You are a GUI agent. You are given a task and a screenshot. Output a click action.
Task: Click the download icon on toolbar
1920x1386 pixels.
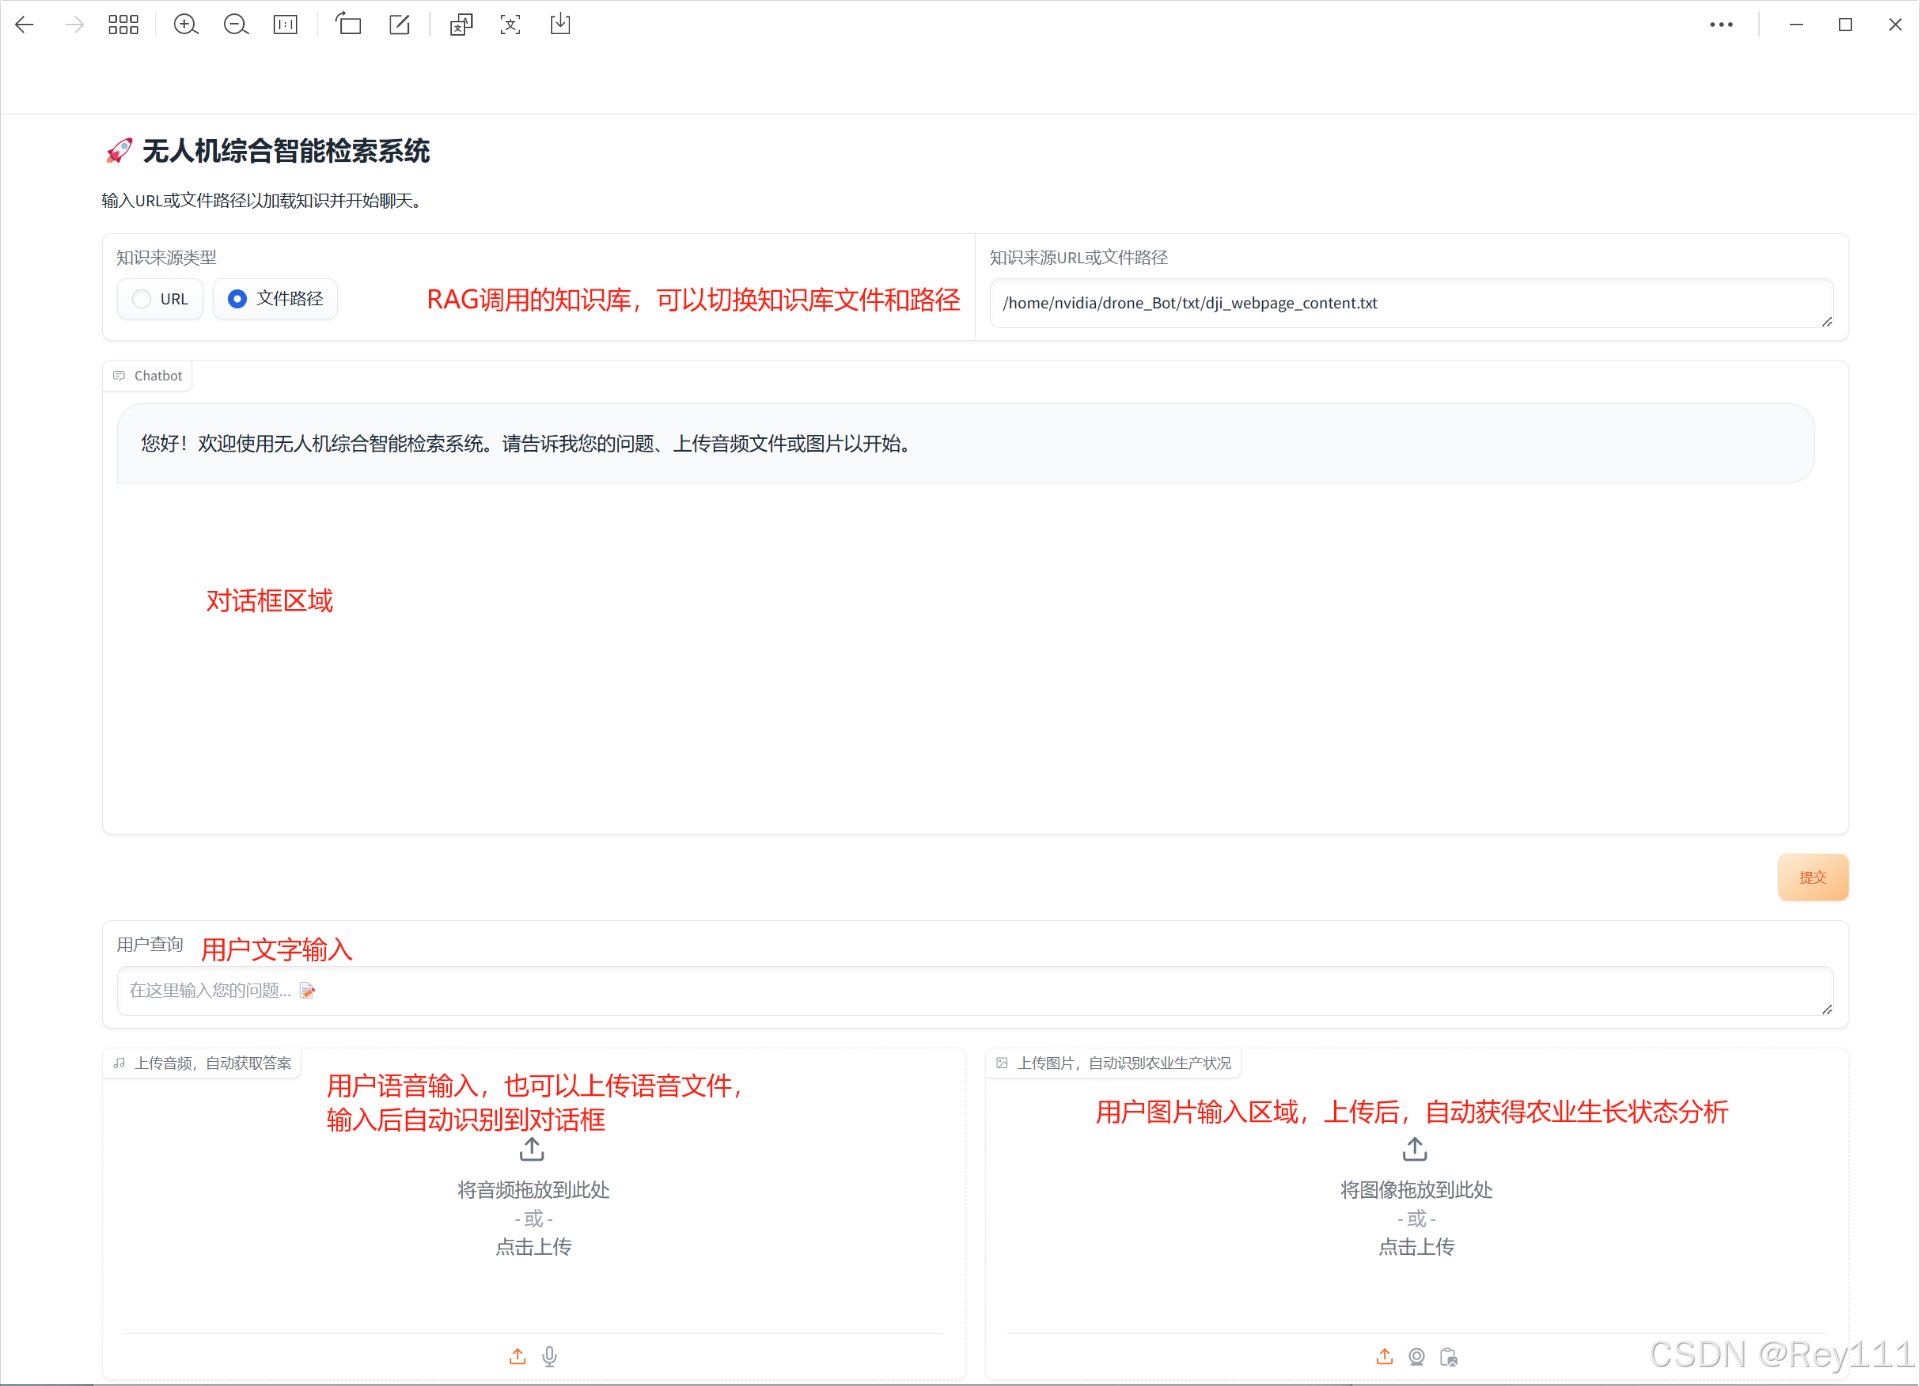pyautogui.click(x=561, y=24)
